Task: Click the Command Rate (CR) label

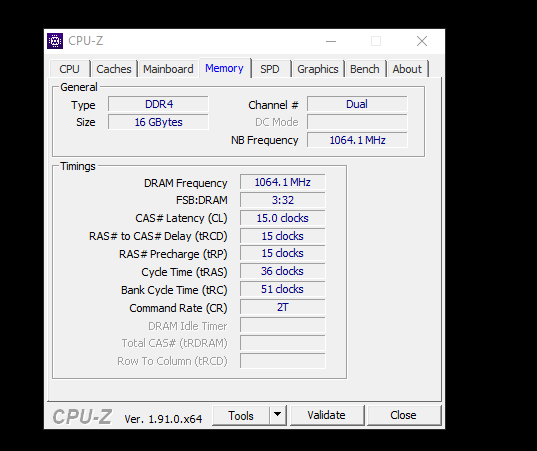Action: 178,308
